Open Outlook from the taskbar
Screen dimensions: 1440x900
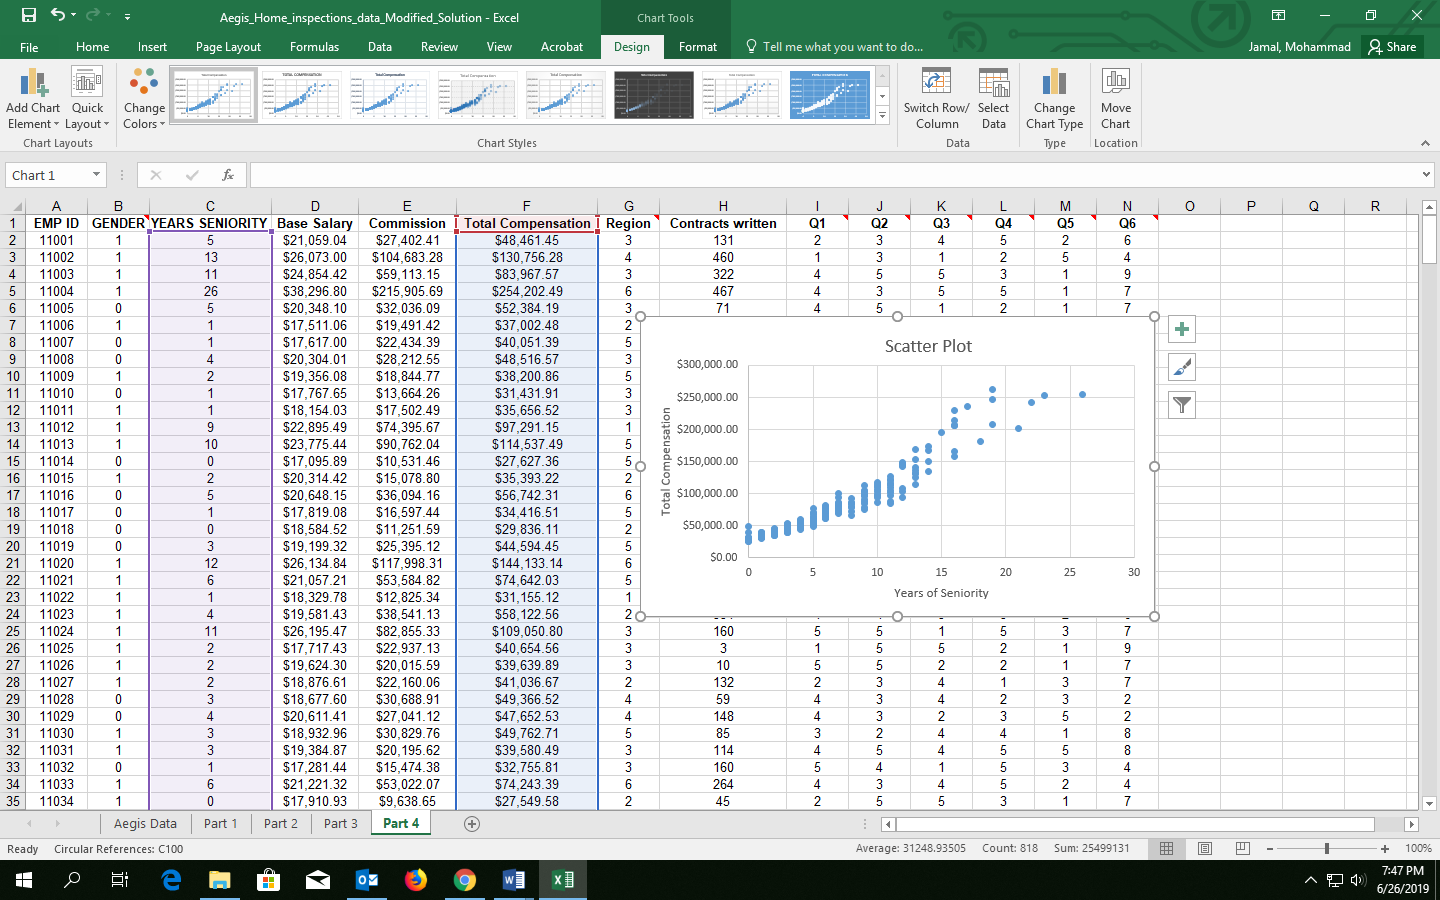pyautogui.click(x=367, y=880)
